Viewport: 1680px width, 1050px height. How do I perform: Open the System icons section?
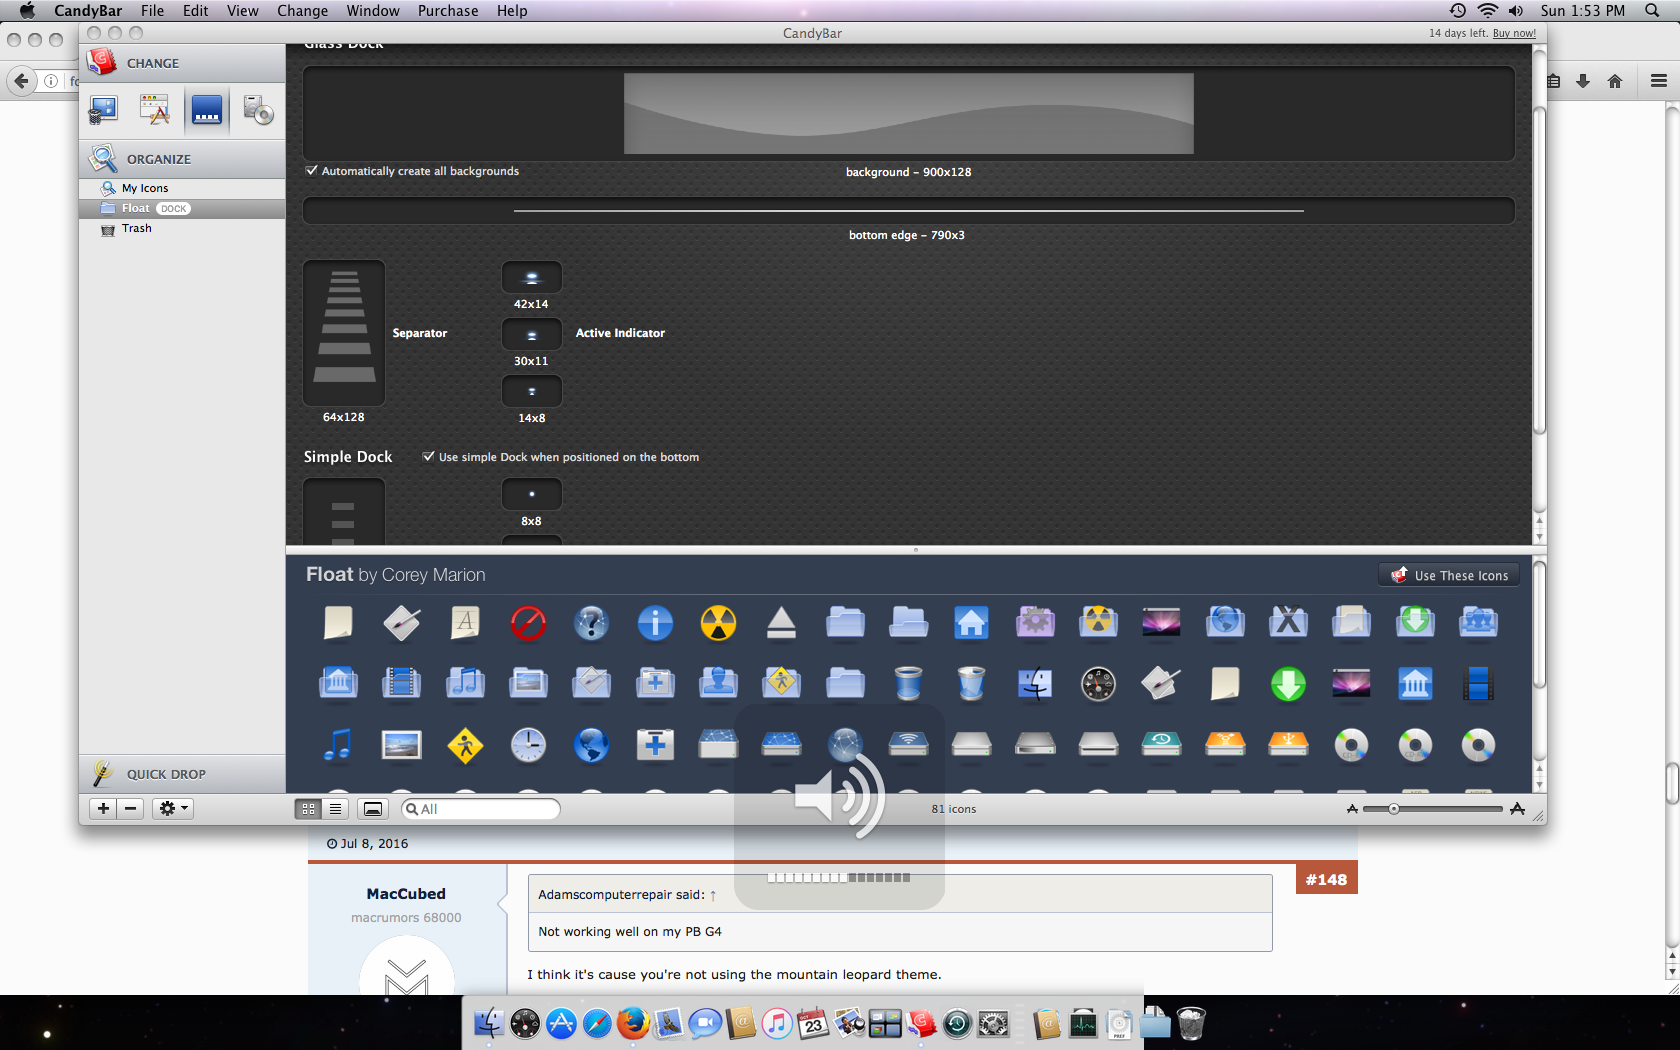[103, 110]
